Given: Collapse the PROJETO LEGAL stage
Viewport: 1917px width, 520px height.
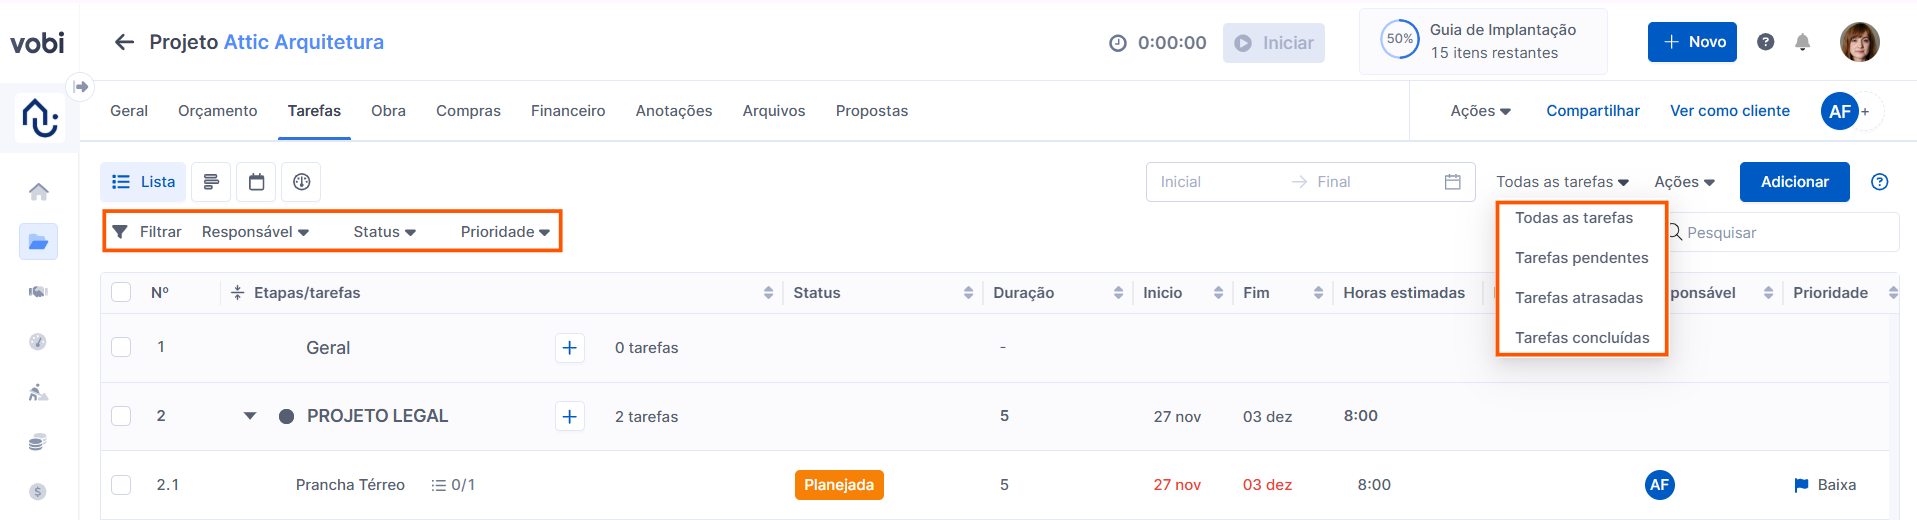Looking at the screenshot, I should 250,416.
